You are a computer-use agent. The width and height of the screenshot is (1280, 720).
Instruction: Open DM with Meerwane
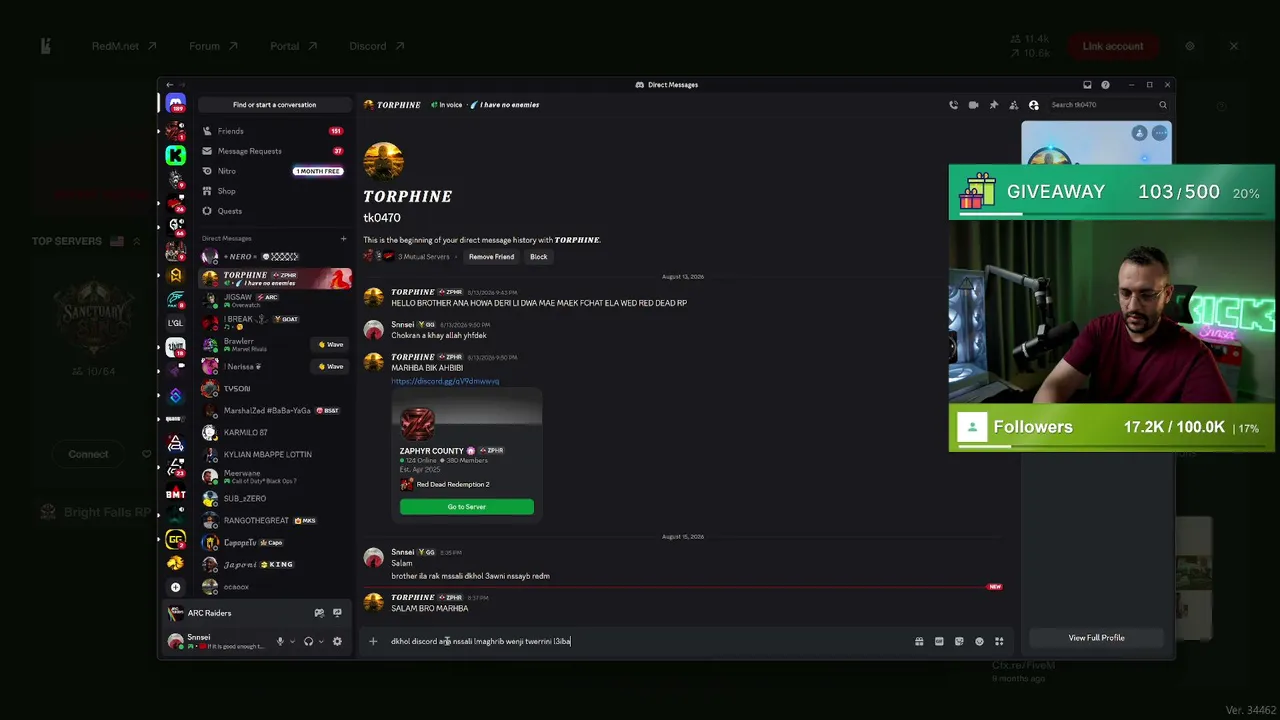click(274, 476)
